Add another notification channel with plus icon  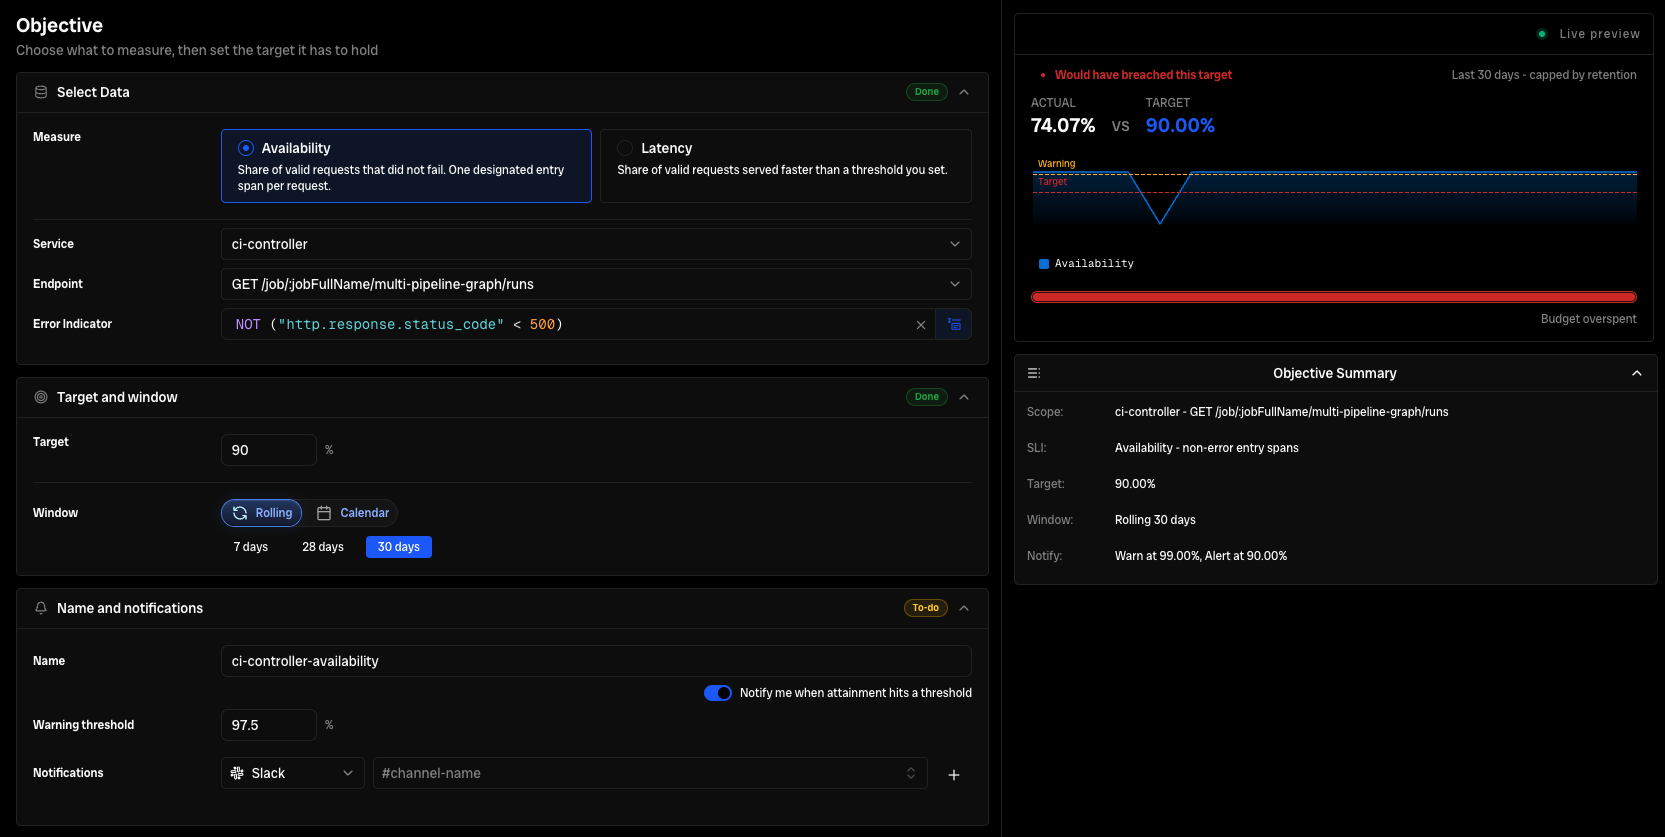(x=954, y=775)
